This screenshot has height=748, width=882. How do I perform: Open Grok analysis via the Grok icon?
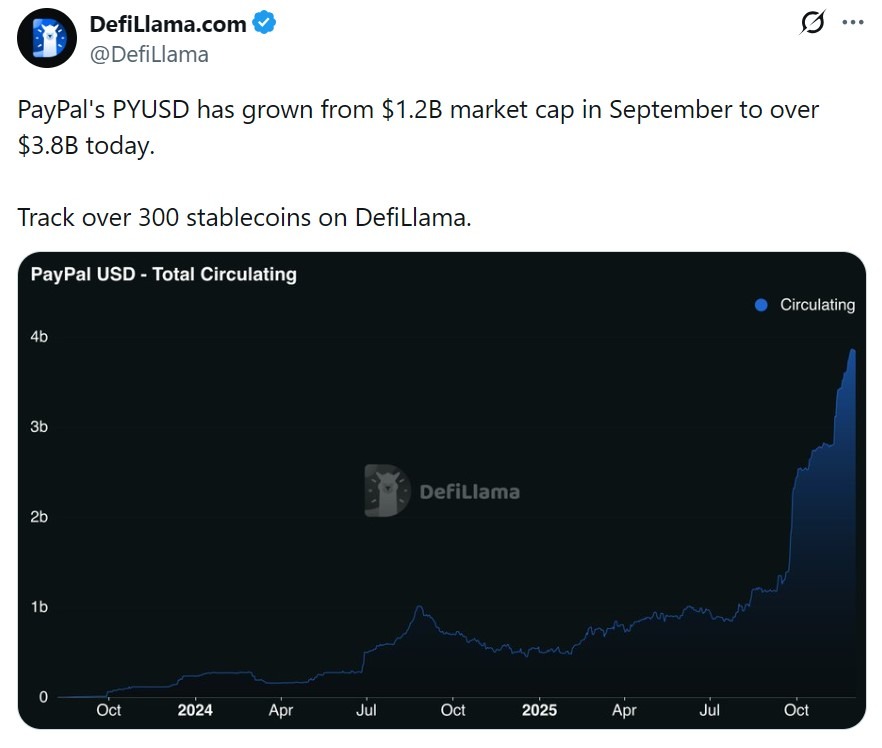pyautogui.click(x=815, y=20)
